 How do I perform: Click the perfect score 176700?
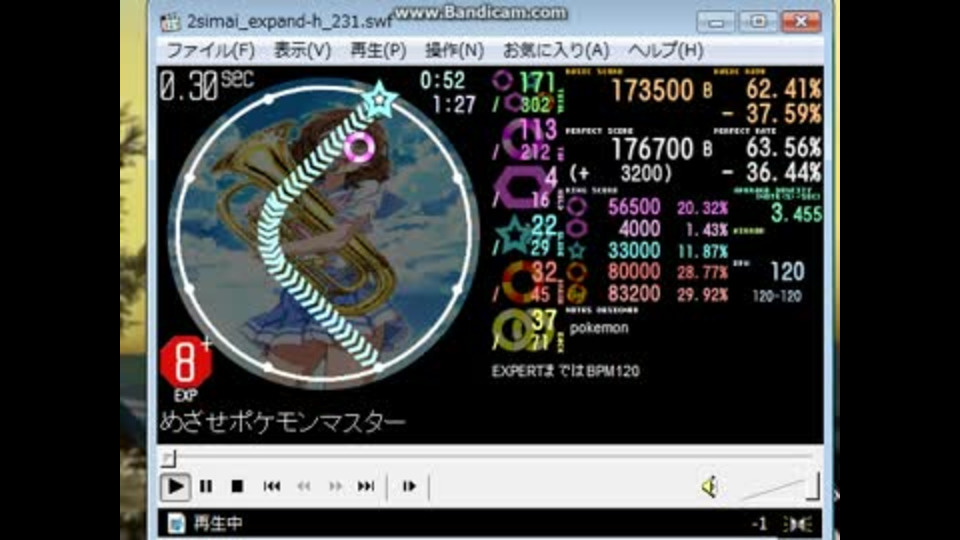653,149
